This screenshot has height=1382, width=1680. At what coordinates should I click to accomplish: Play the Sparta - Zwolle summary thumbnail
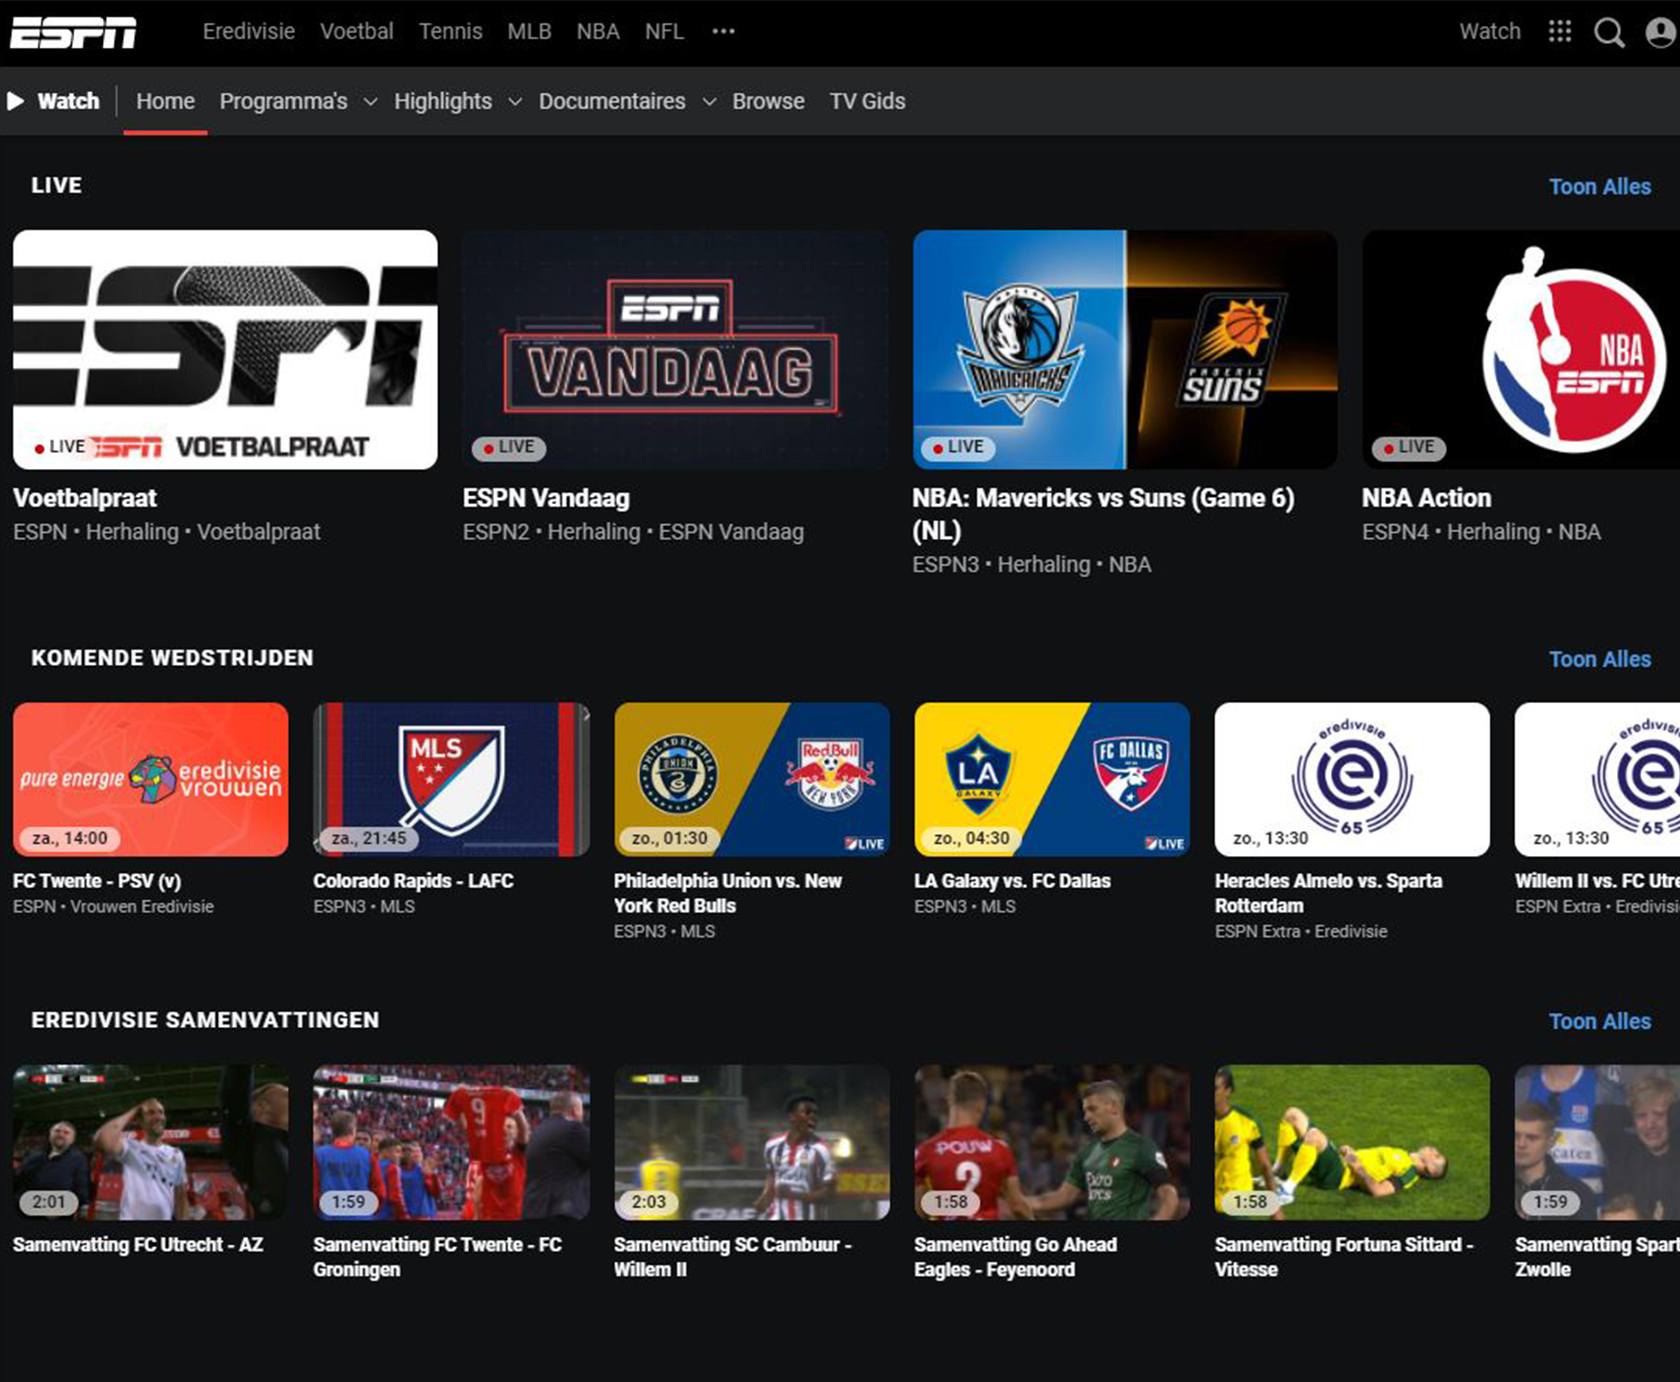1597,1142
